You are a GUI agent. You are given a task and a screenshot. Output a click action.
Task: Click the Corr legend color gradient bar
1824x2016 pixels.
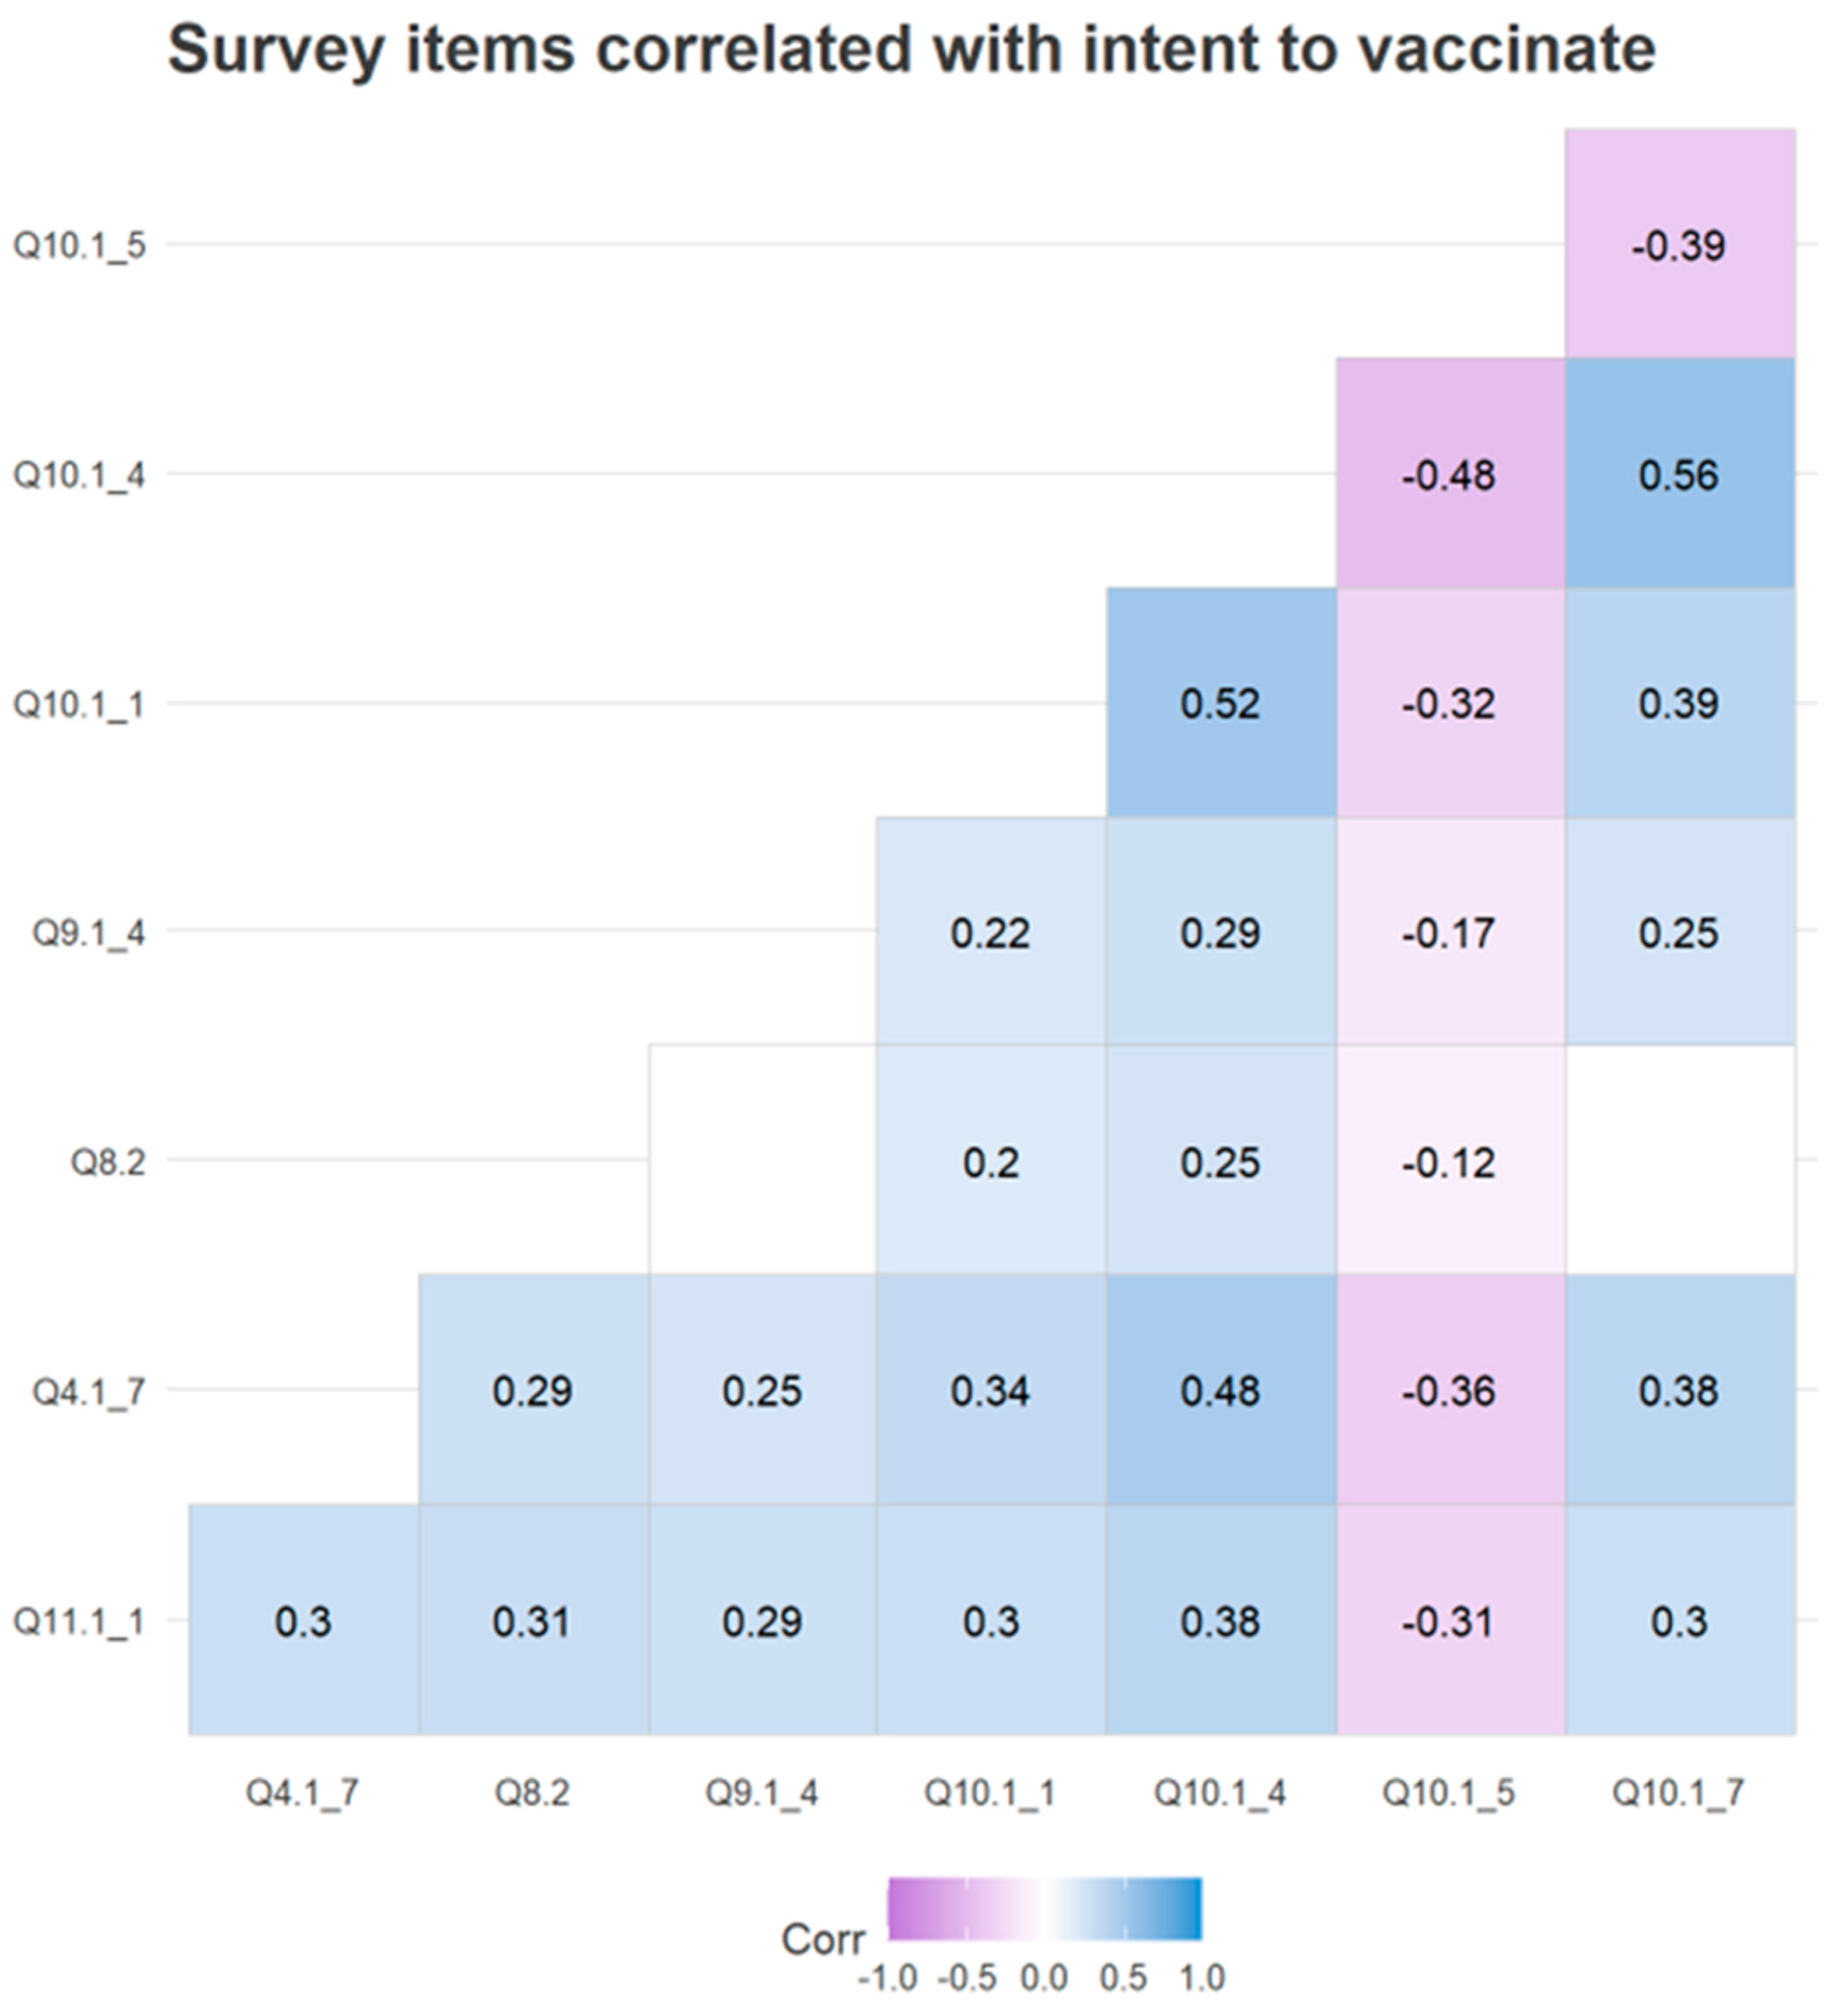click(1044, 1909)
